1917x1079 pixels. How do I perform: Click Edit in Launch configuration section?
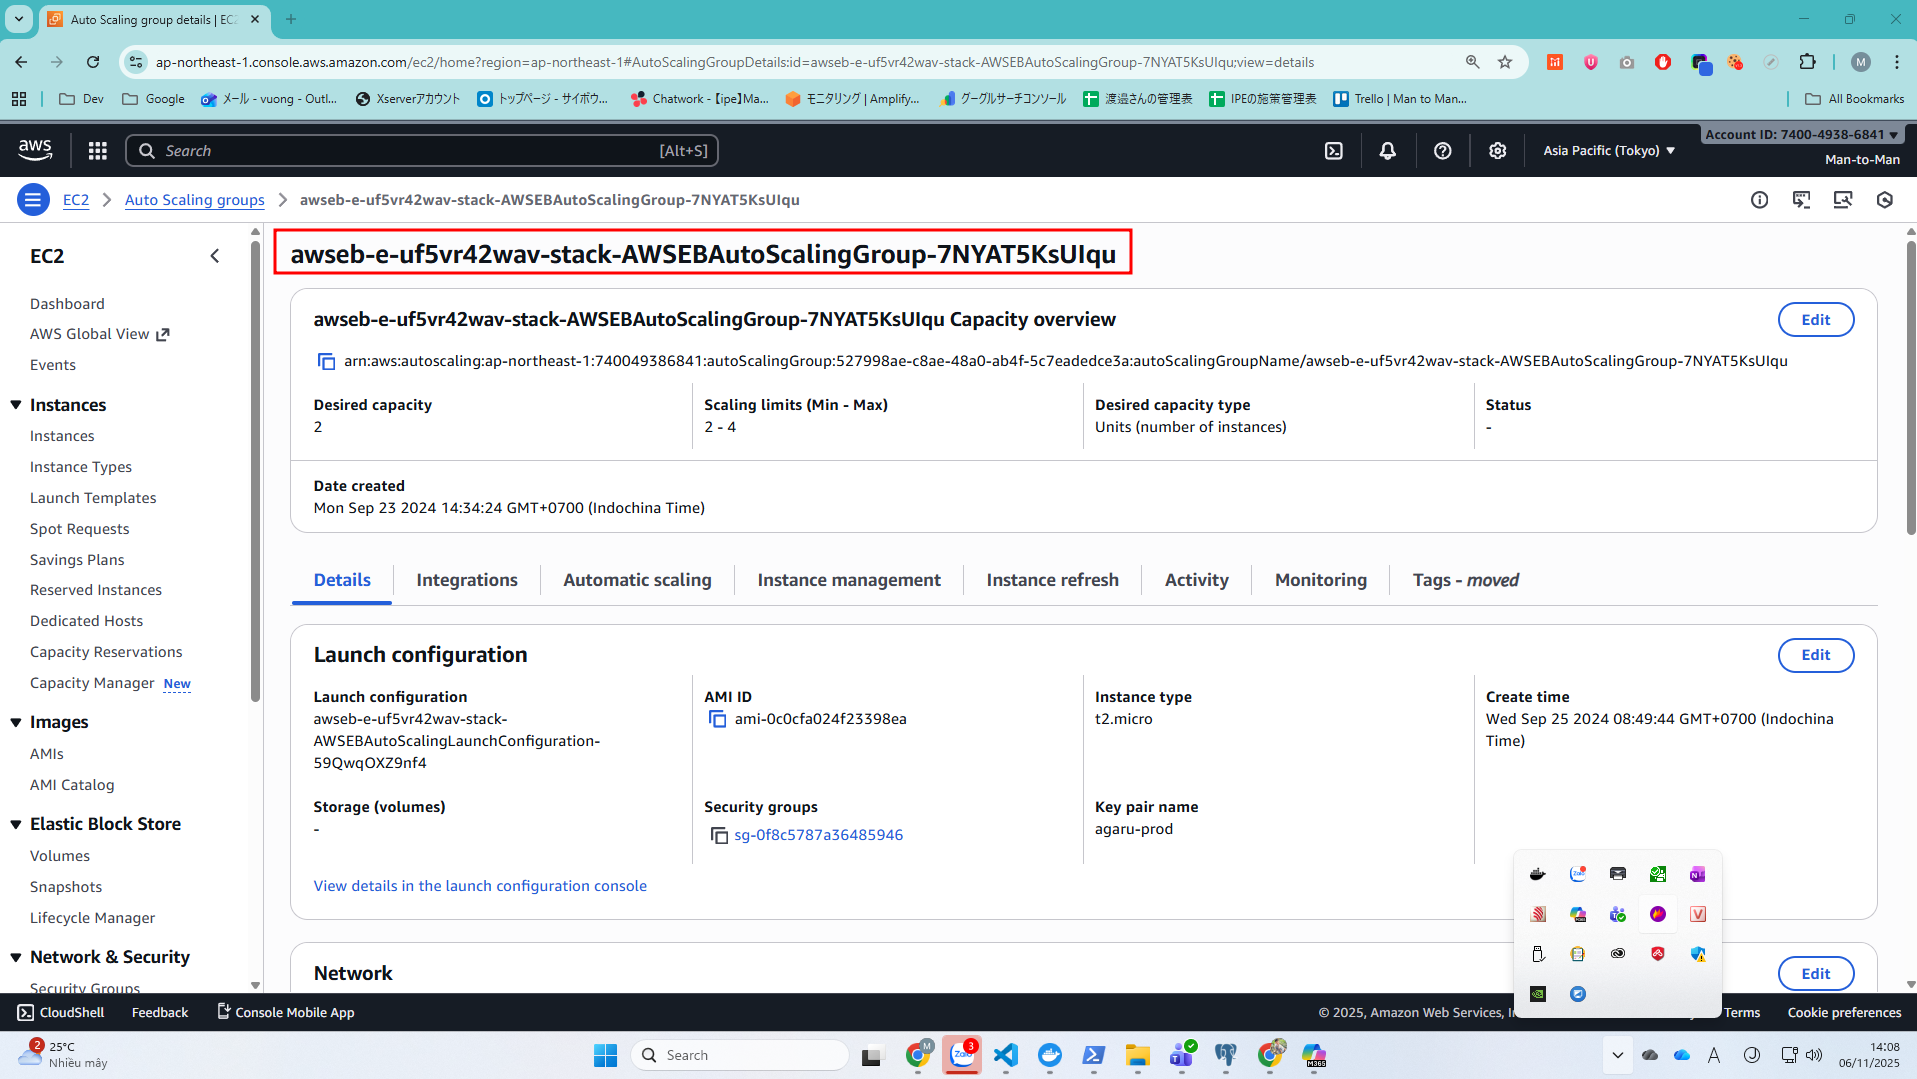pos(1815,655)
